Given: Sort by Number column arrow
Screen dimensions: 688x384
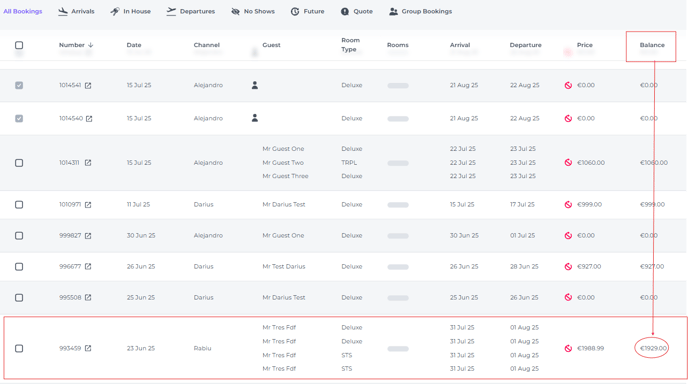Looking at the screenshot, I should 90,45.
